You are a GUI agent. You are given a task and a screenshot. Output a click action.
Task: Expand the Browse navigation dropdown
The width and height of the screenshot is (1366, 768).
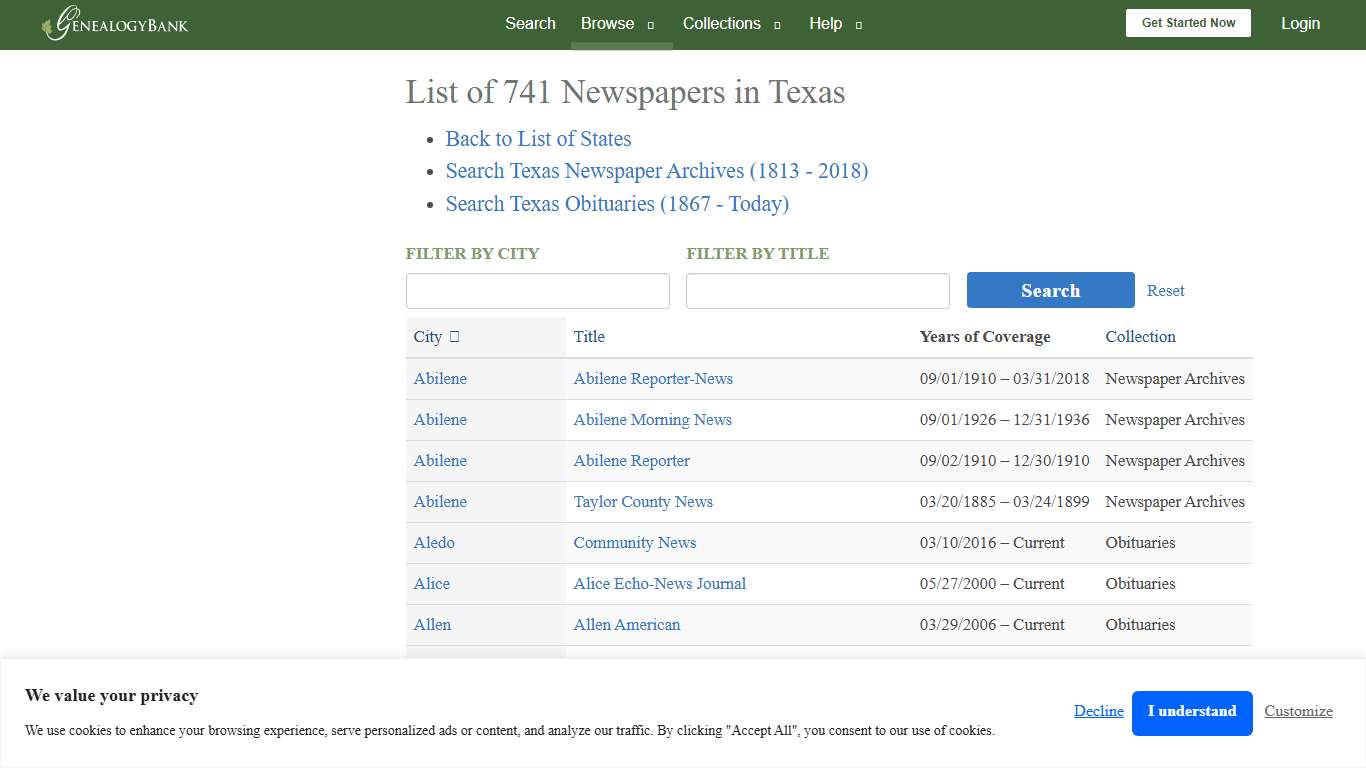tap(607, 24)
